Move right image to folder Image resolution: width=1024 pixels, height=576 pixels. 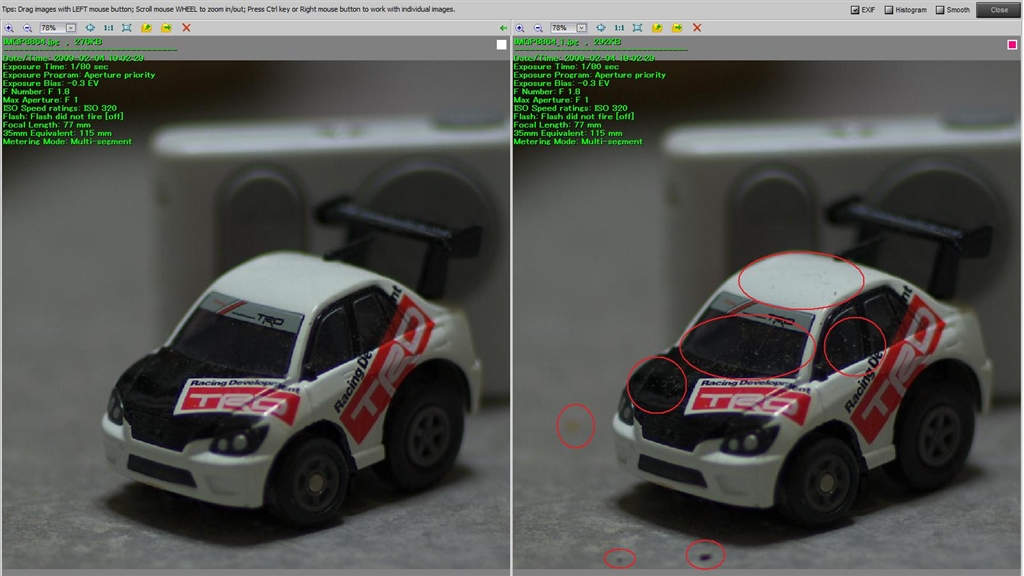677,28
